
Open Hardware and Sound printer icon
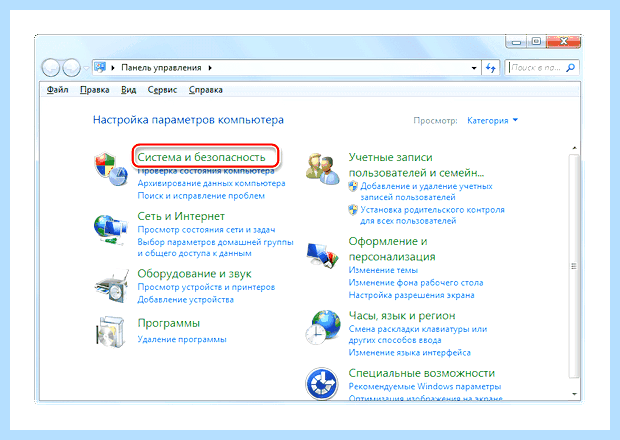pyautogui.click(x=112, y=286)
